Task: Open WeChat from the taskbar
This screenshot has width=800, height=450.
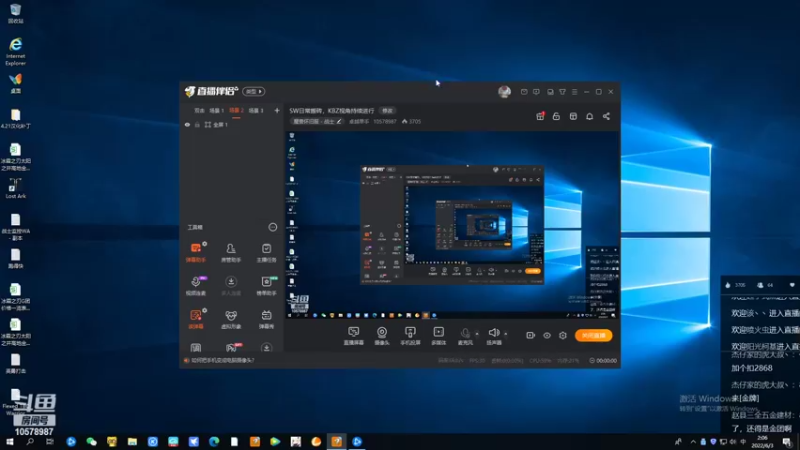Action: point(91,442)
